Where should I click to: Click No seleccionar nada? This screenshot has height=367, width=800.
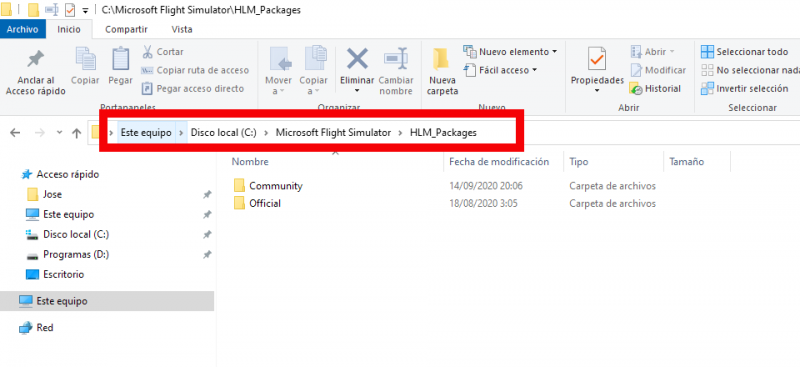click(750, 70)
